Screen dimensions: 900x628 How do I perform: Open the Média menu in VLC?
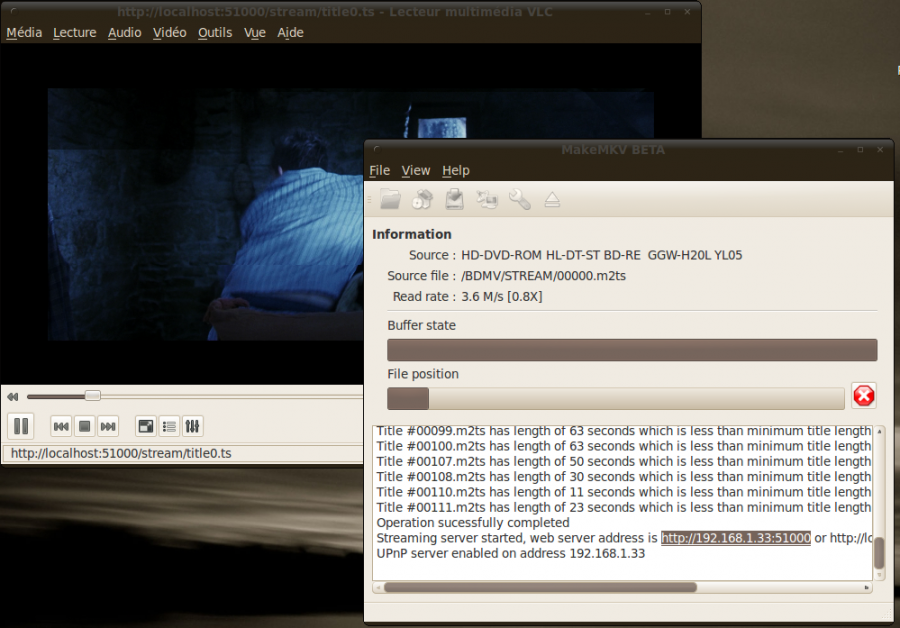pos(24,33)
